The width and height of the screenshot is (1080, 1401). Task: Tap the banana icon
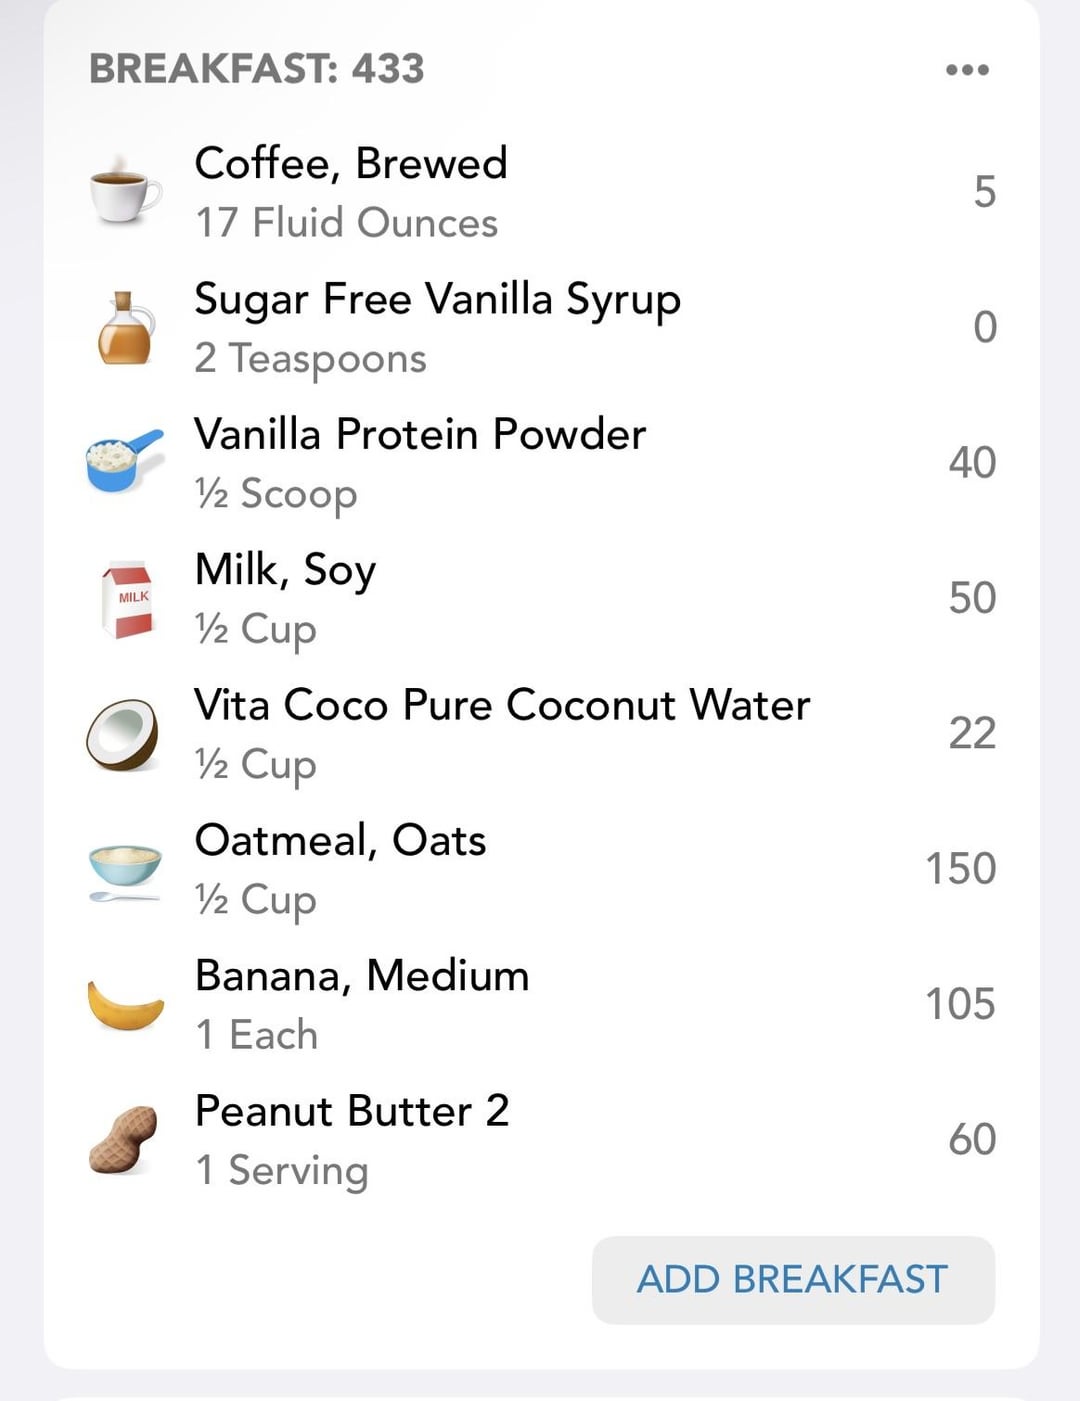[x=126, y=1004]
